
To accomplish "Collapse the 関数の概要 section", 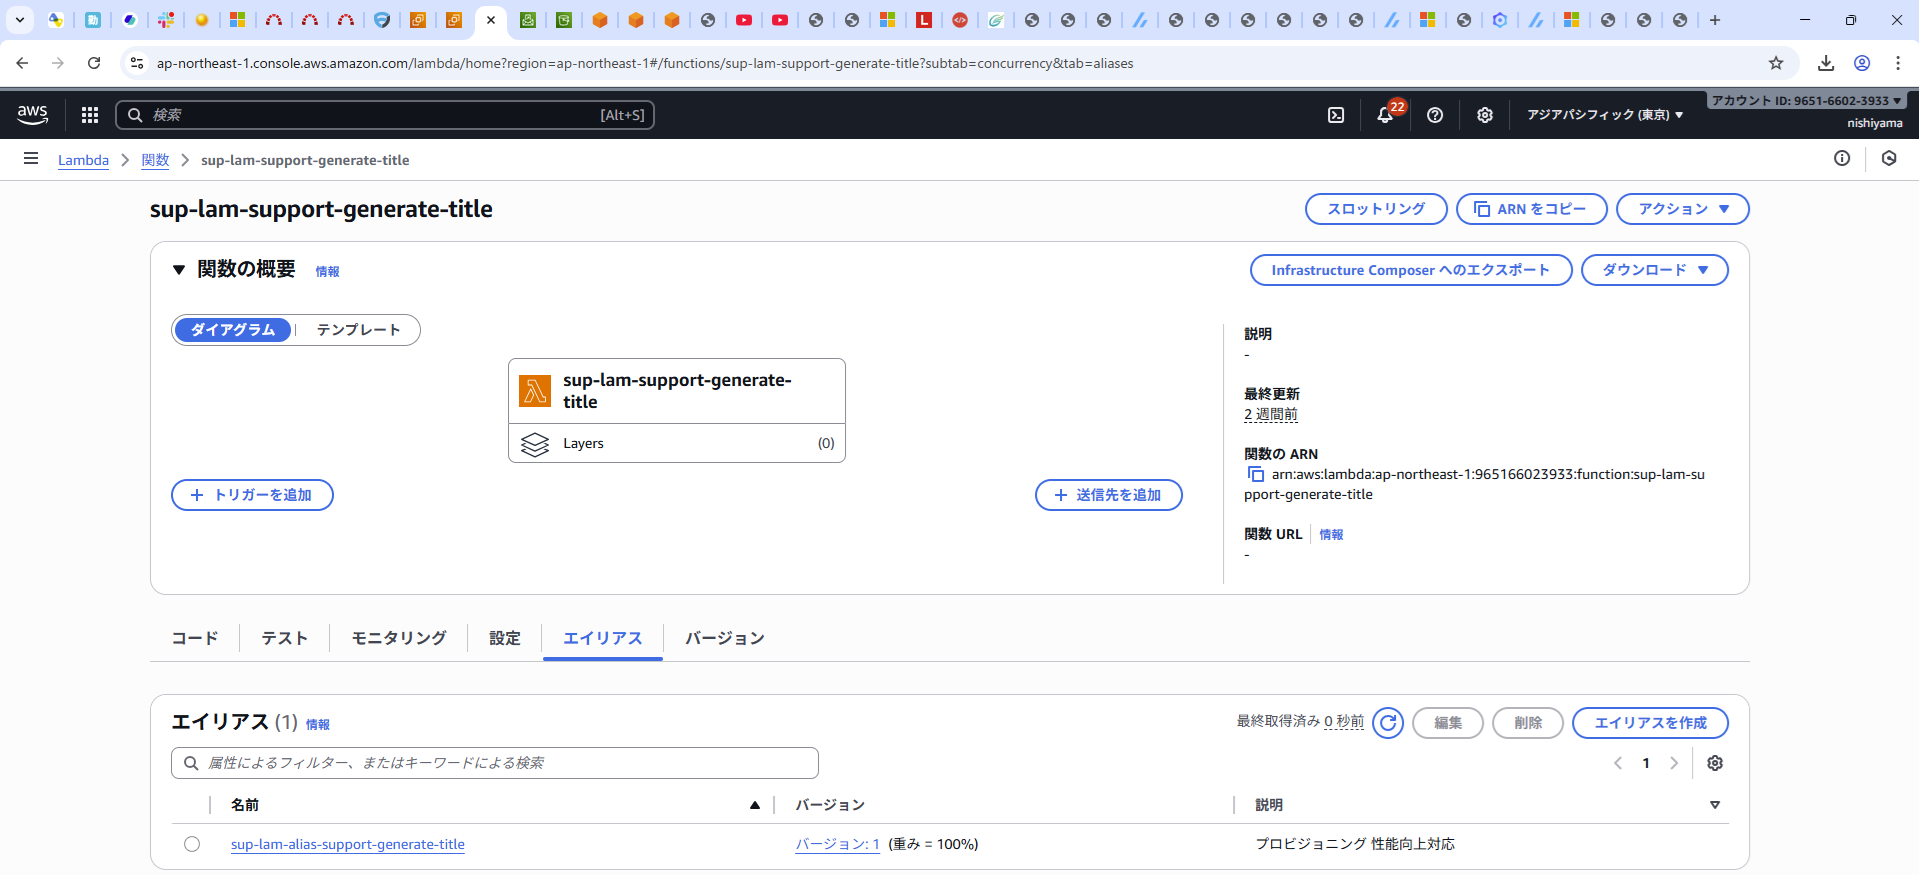I will 179,270.
